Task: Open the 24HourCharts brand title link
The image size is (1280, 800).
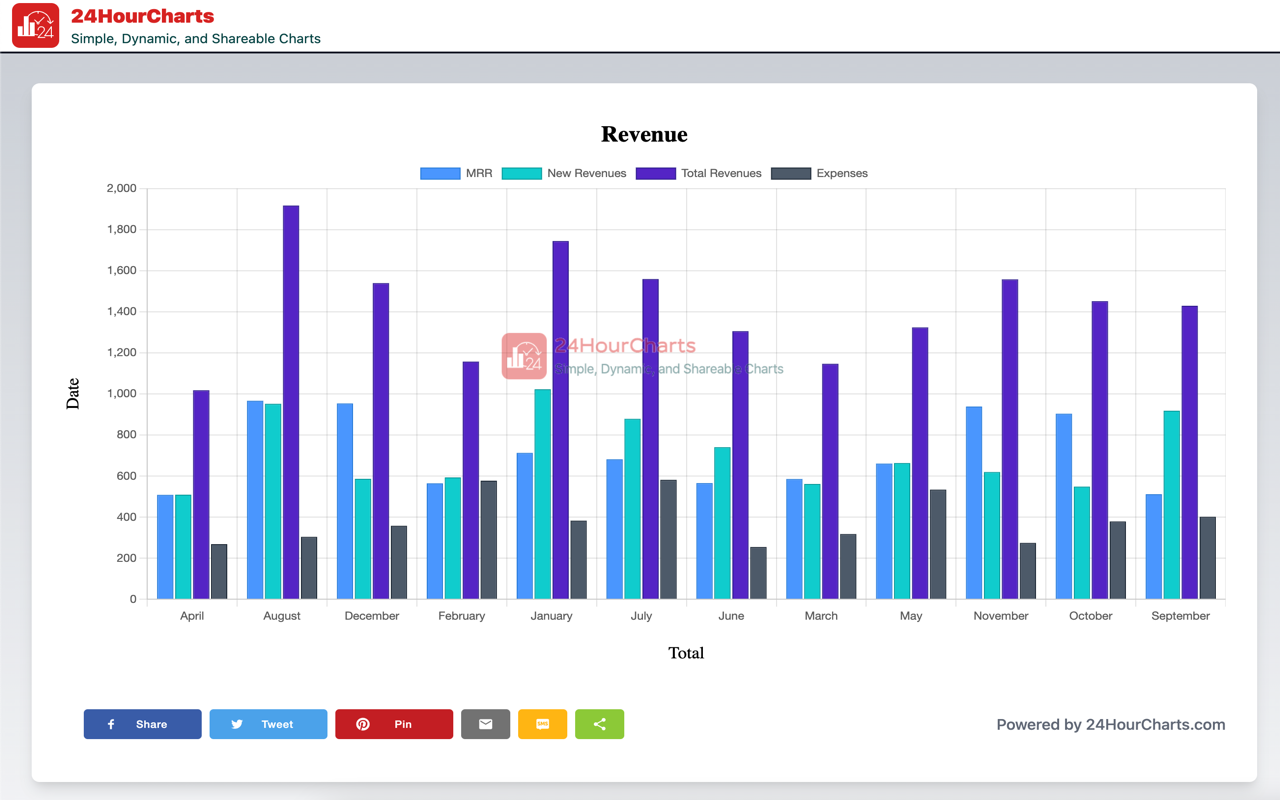Action: point(142,16)
